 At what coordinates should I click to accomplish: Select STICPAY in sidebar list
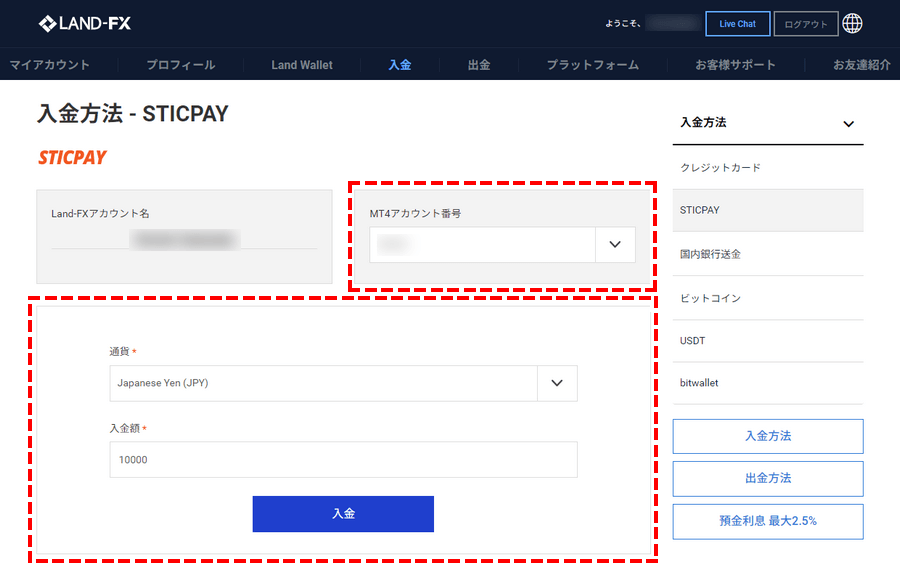768,210
